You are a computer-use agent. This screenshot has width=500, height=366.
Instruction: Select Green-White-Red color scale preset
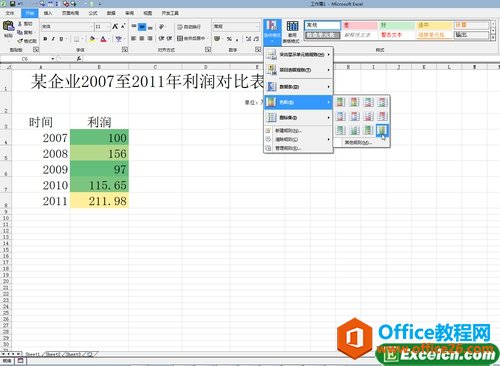pyautogui.click(x=368, y=102)
